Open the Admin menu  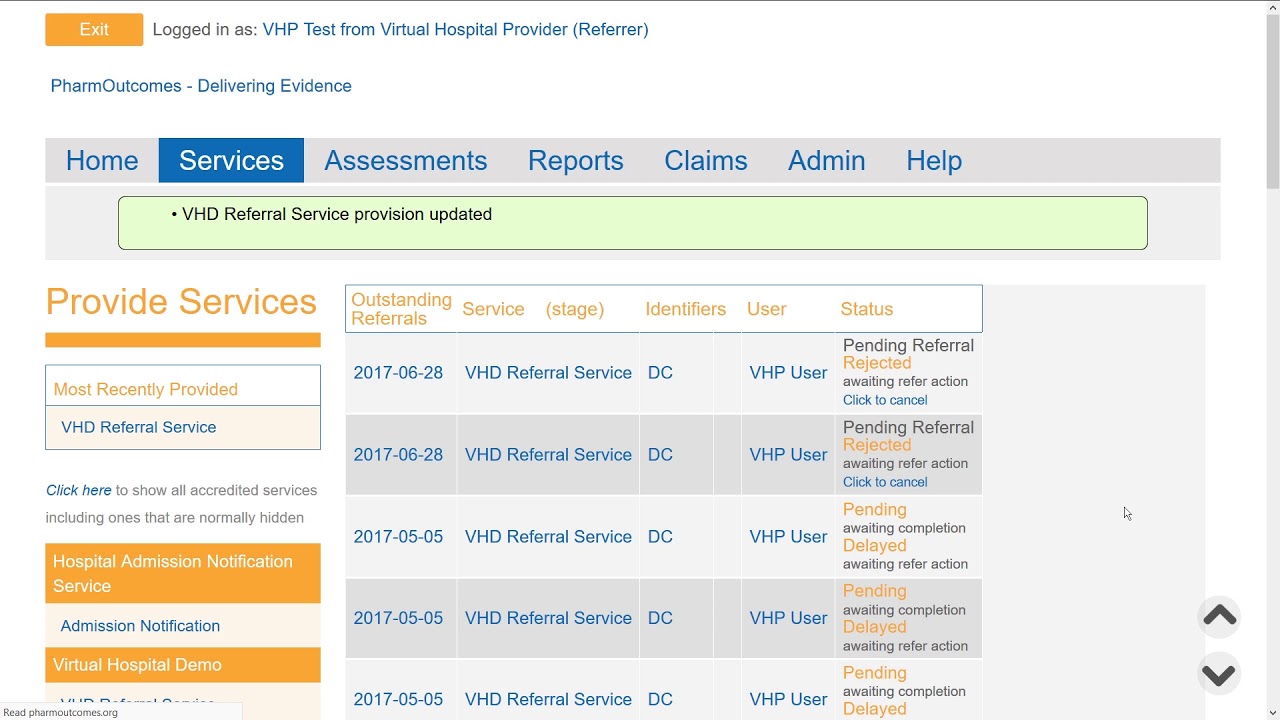click(826, 160)
